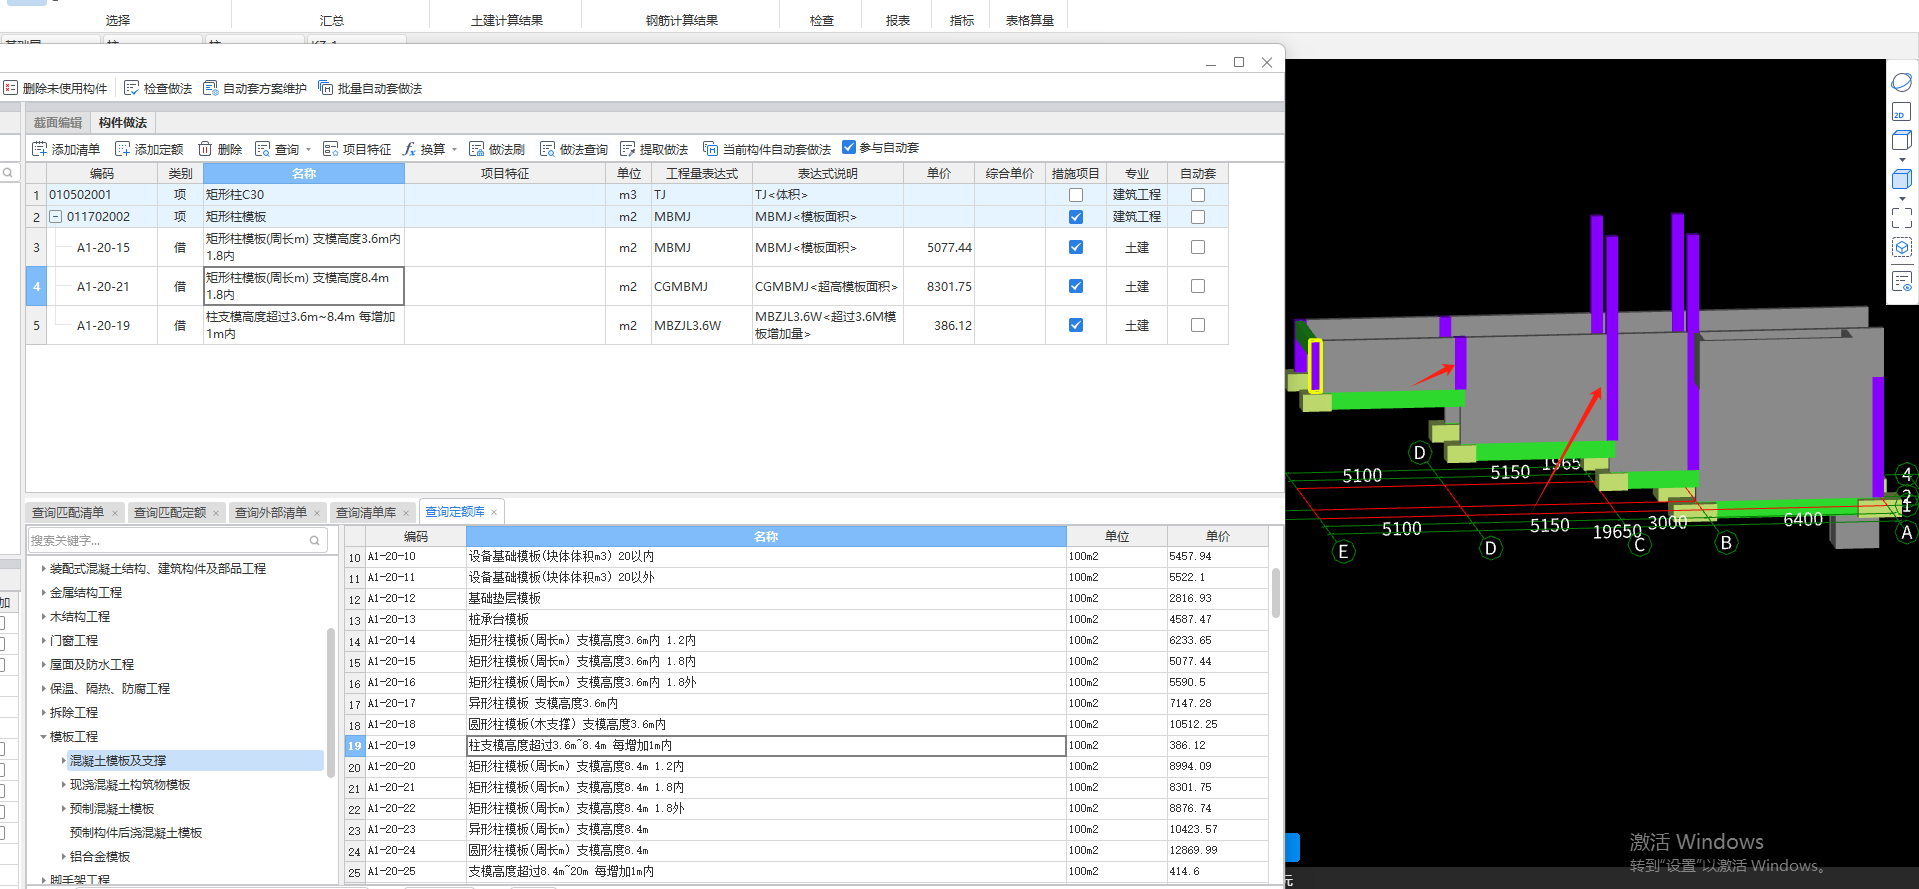1919x889 pixels.
Task: Switch to 截面编辑 tab
Action: click(x=58, y=123)
